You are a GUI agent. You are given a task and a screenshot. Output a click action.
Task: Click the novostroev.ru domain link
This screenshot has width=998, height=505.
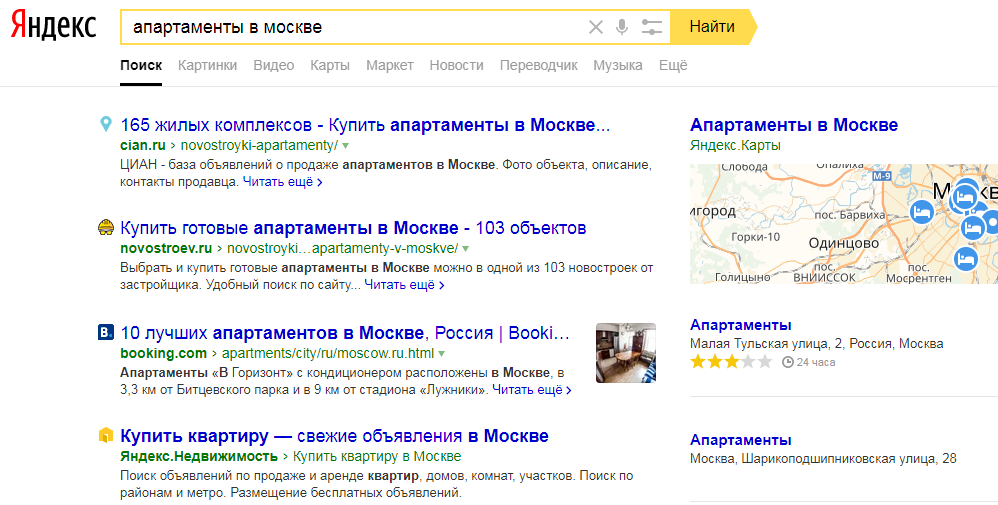click(166, 248)
